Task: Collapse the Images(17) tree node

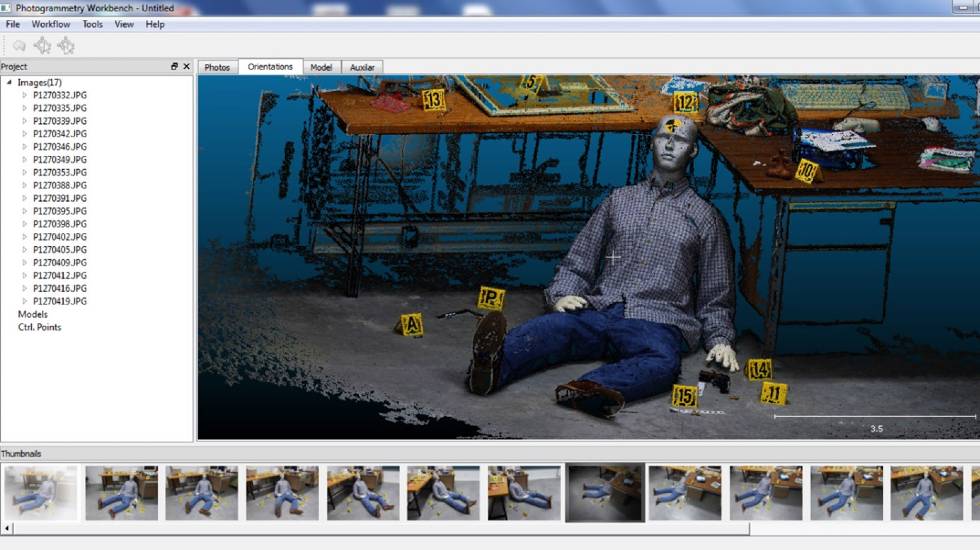Action: click(x=10, y=82)
